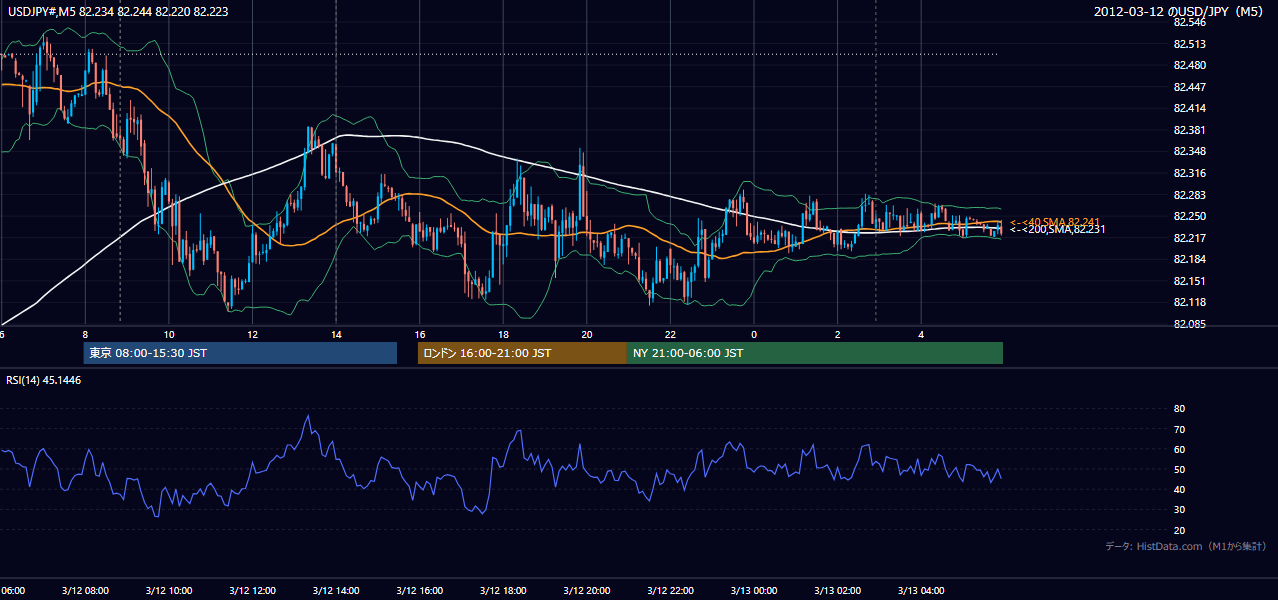Click price axis value 82.480
Viewport: 1278px width, 600px height.
coord(1189,65)
